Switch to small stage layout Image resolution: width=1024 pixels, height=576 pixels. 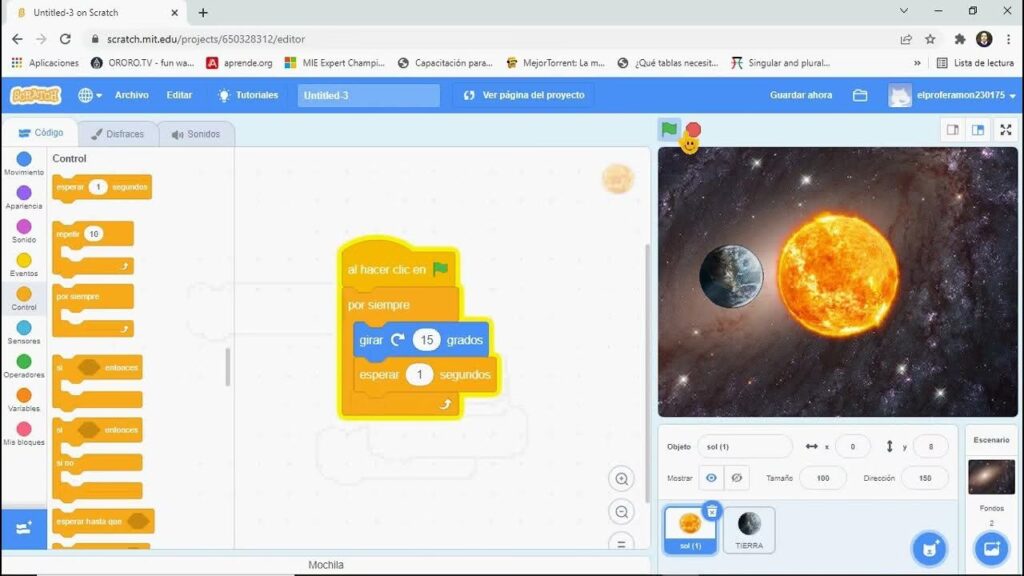tap(953, 130)
